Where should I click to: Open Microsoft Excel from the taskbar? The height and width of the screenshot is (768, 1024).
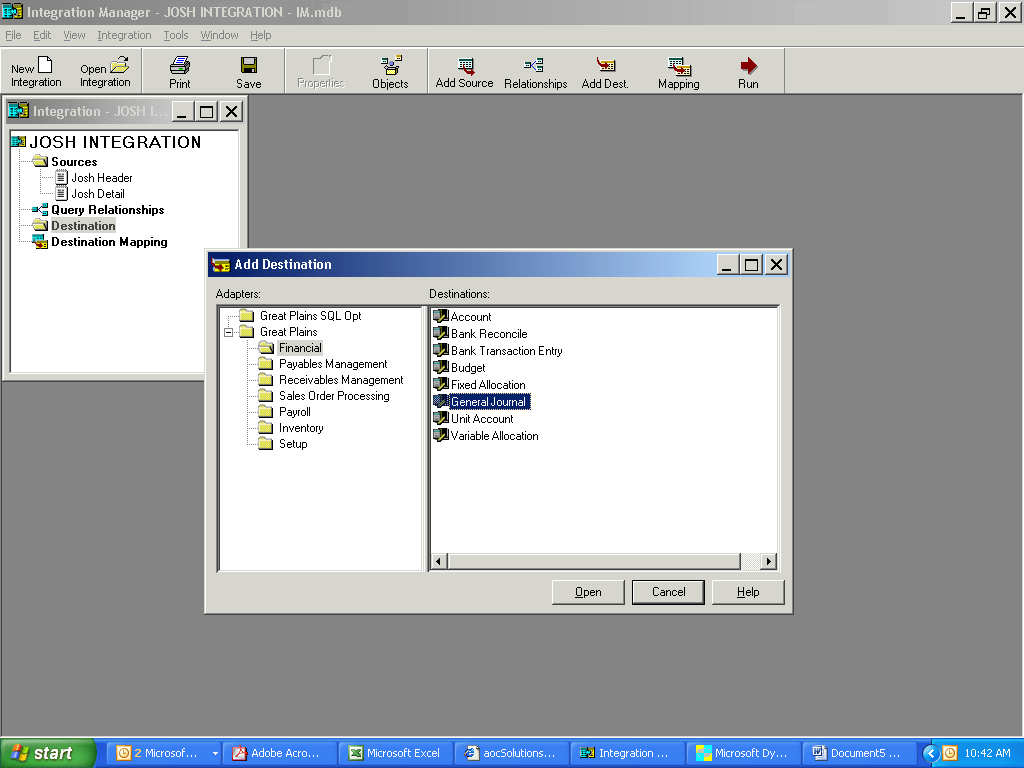tap(396, 753)
